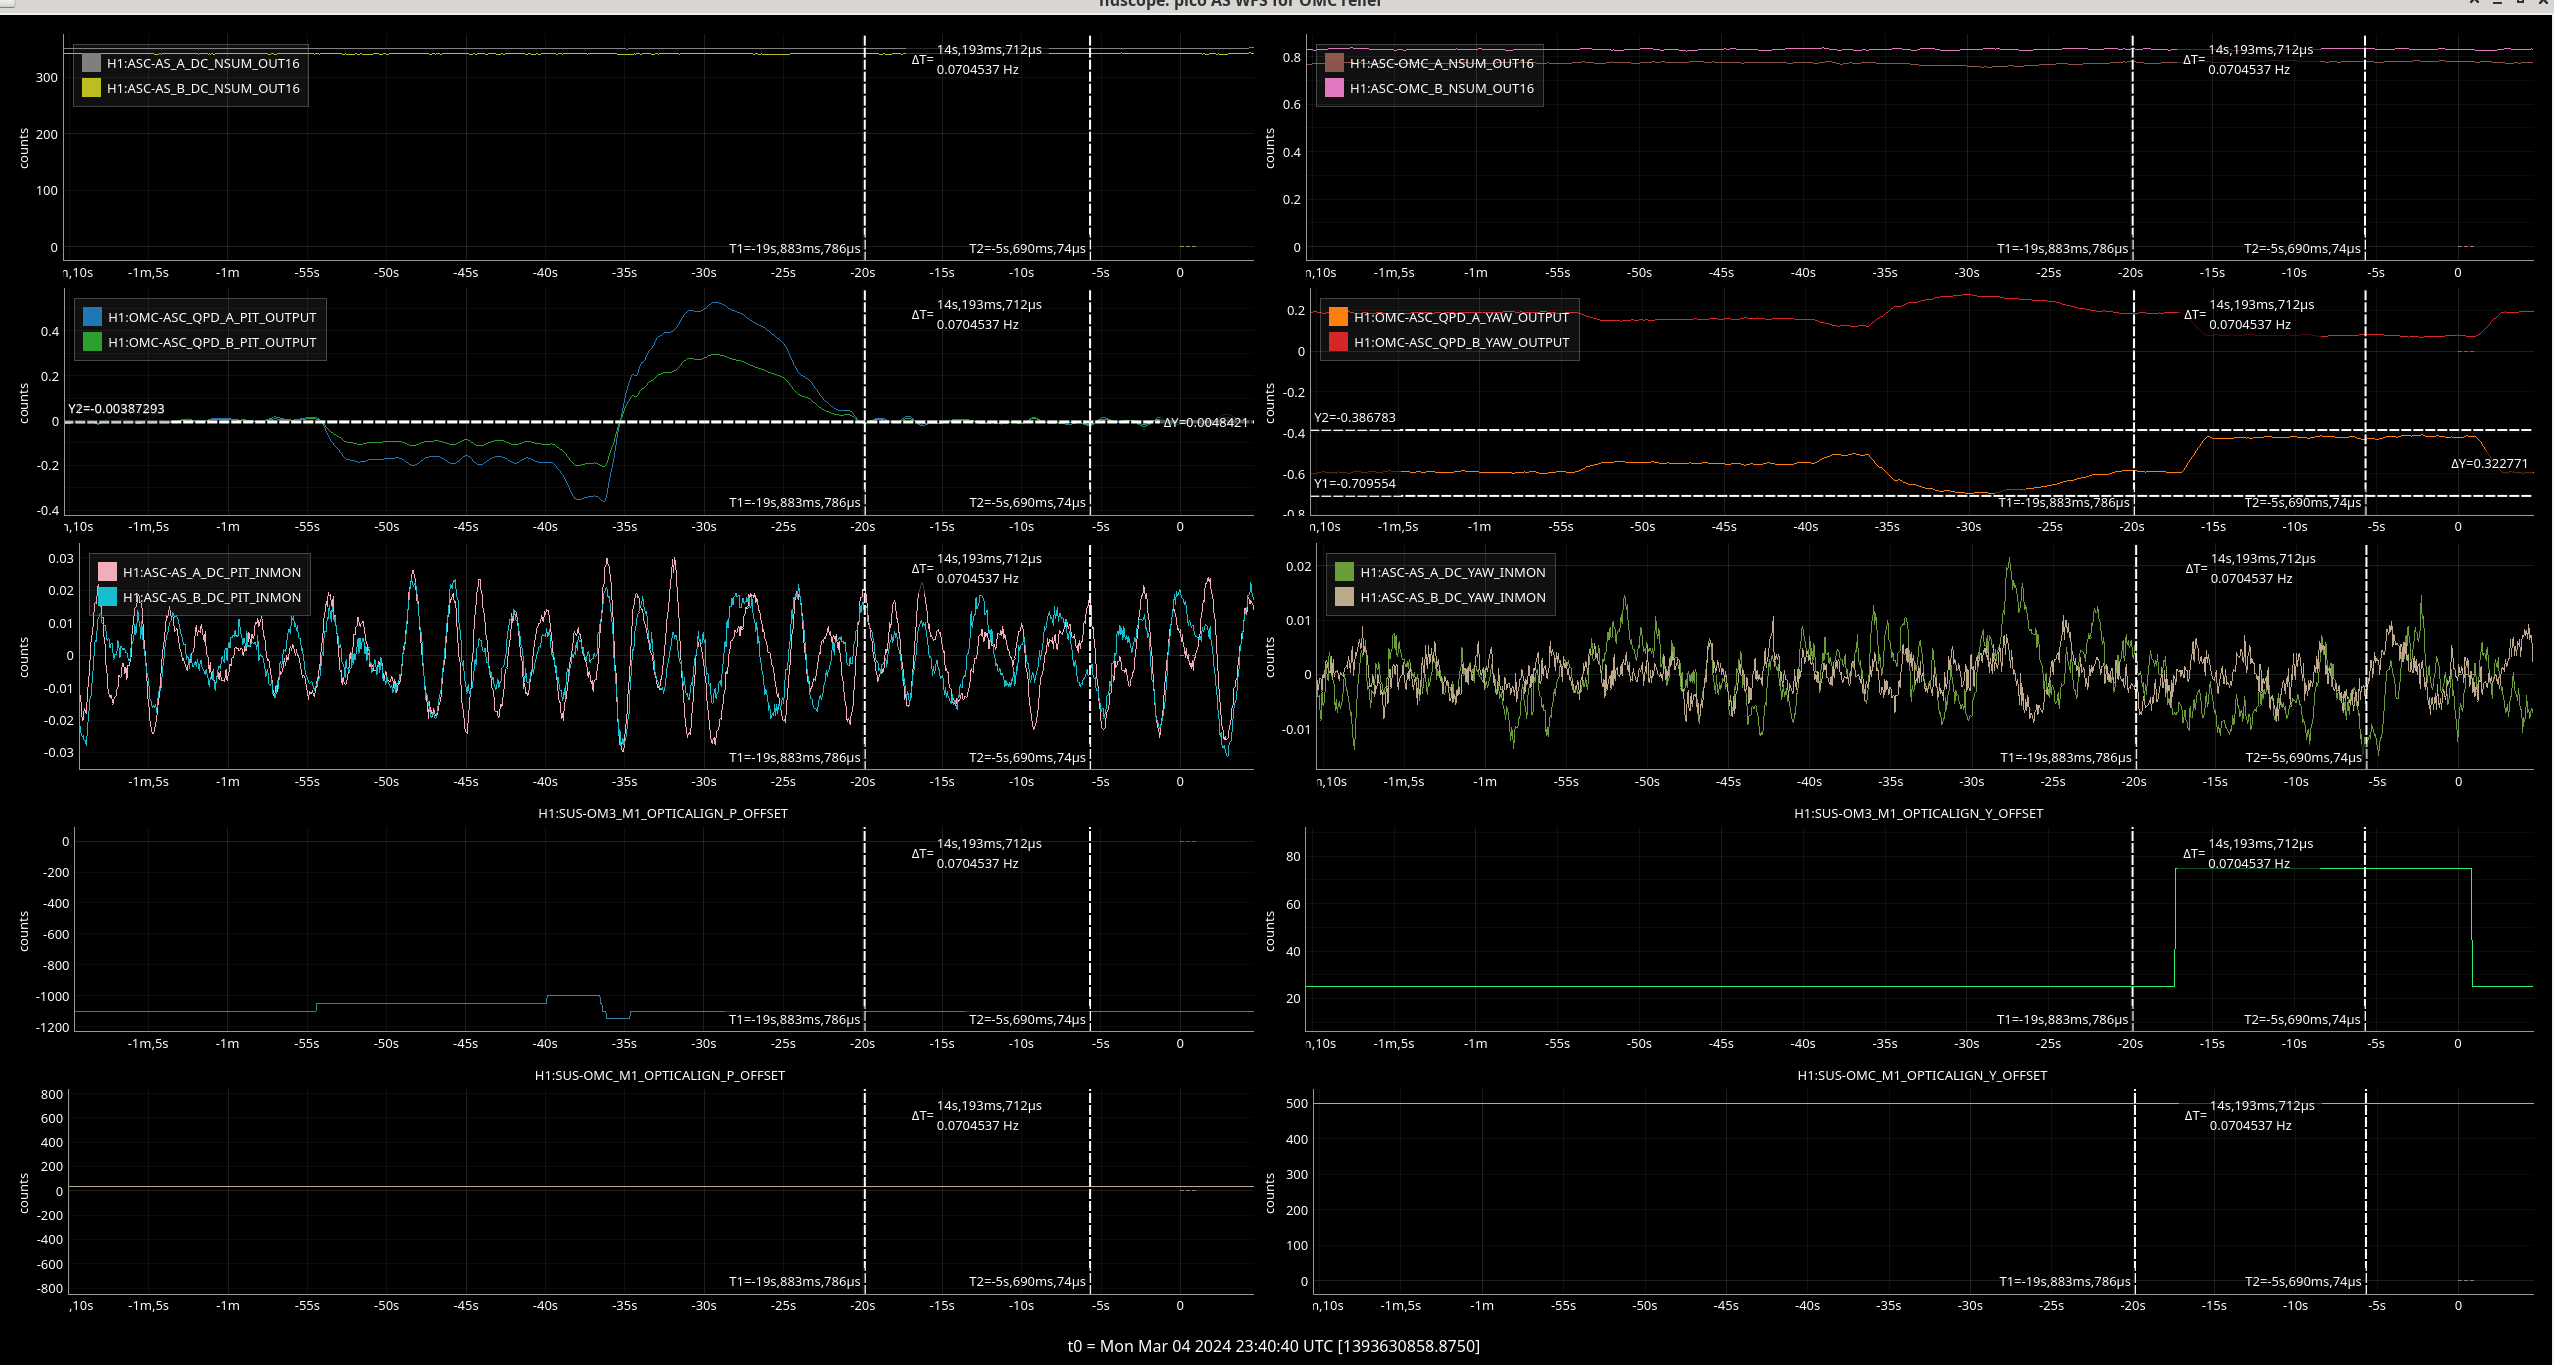Click the Y2=-0.386783 horizontal cursor label
The height and width of the screenshot is (1365, 2554).
point(1355,418)
